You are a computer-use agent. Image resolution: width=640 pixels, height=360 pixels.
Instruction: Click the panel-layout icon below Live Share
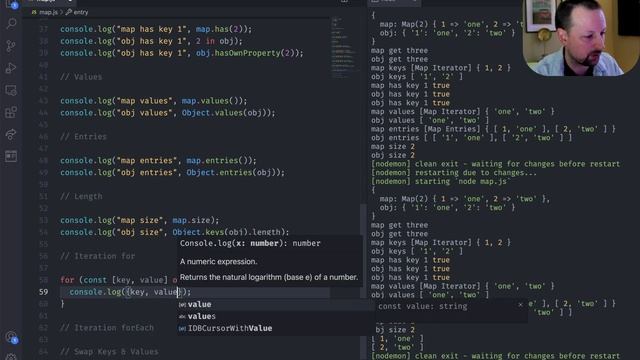(11, 156)
